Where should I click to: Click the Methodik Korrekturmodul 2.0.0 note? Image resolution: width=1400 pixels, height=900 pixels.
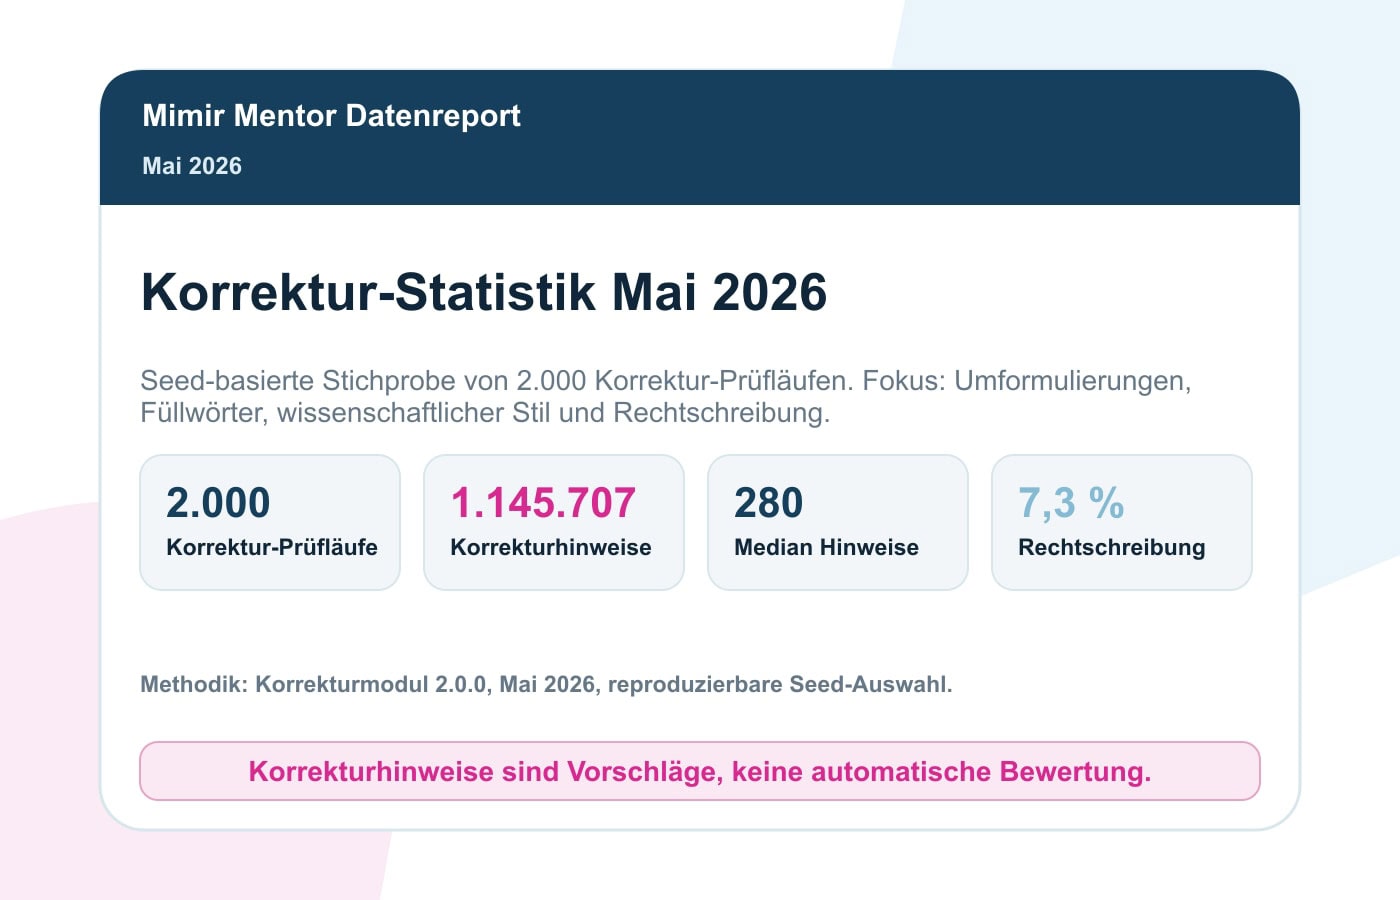[x=546, y=685]
